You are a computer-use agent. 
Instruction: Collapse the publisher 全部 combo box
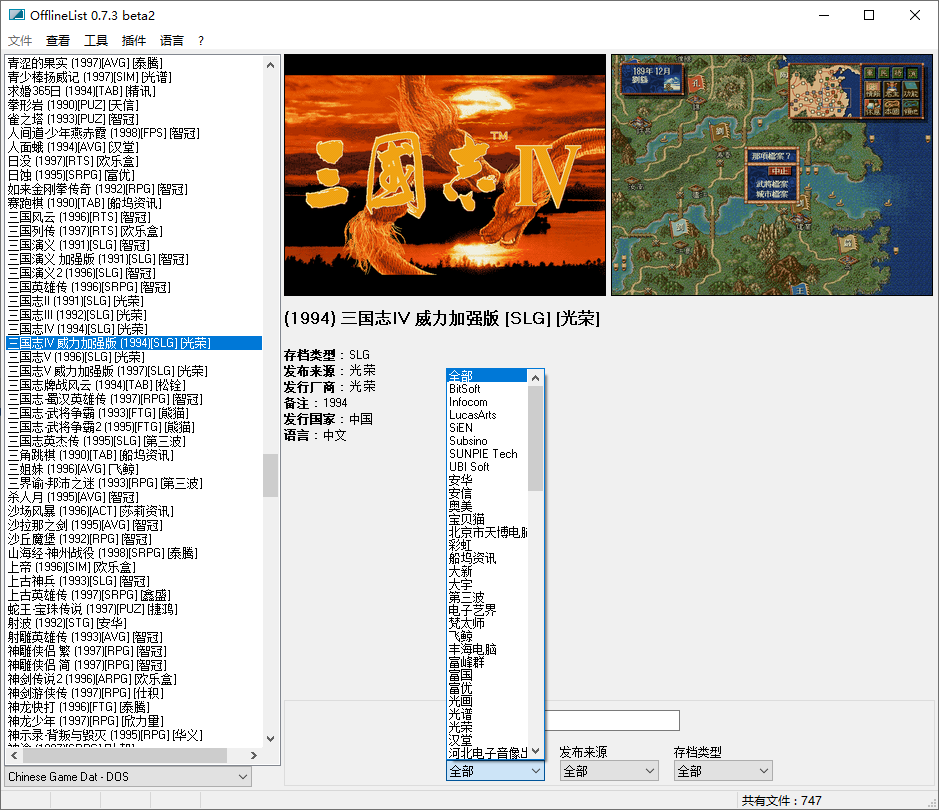(495, 771)
